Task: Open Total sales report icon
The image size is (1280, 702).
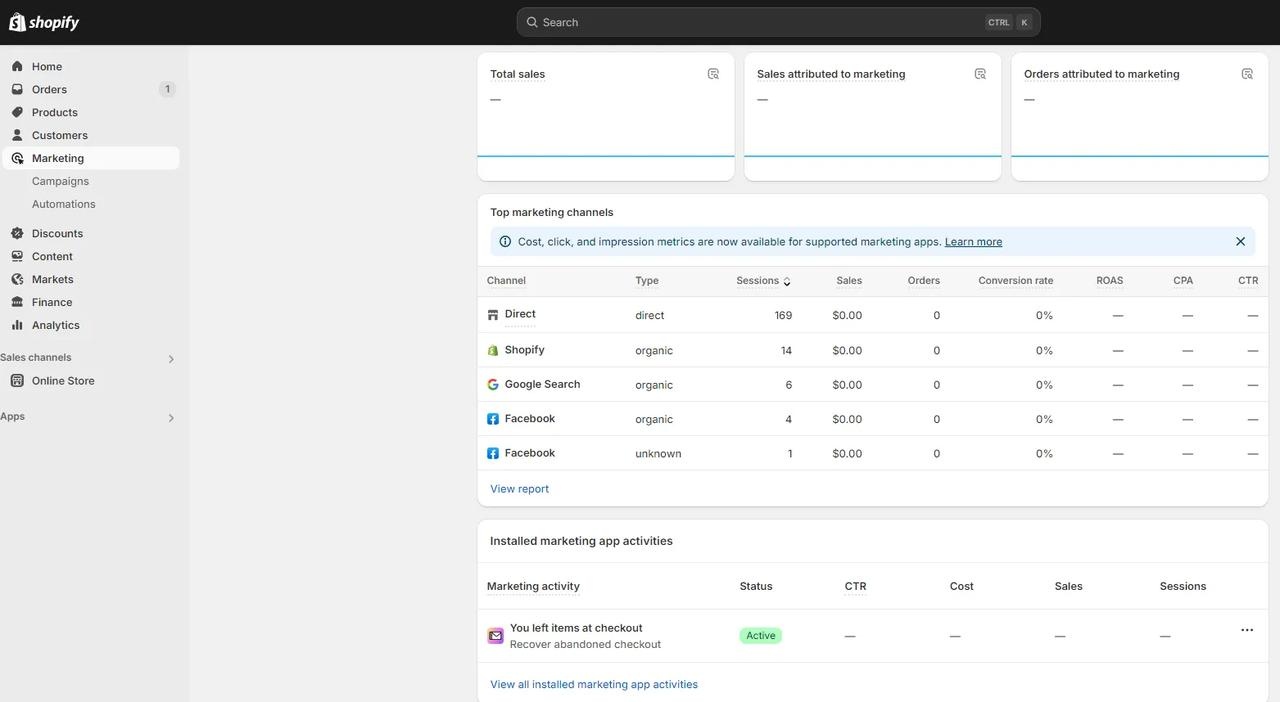Action: tap(713, 74)
